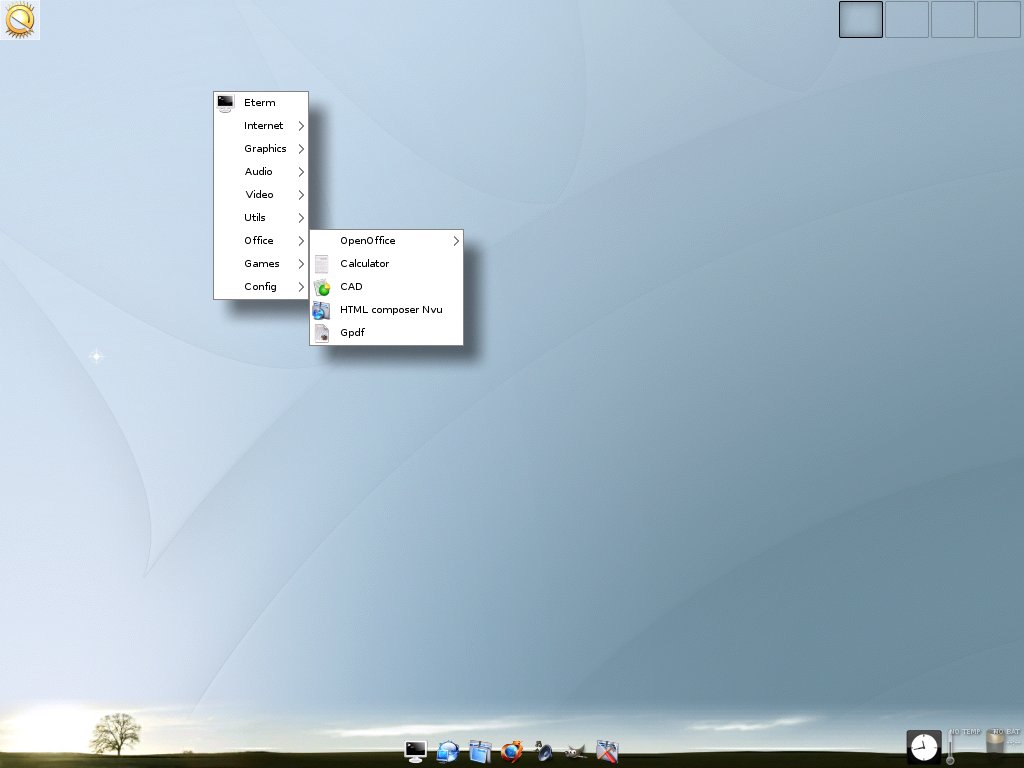Click the Calculator document icon
Viewport: 1024px width, 768px height.
[x=321, y=264]
